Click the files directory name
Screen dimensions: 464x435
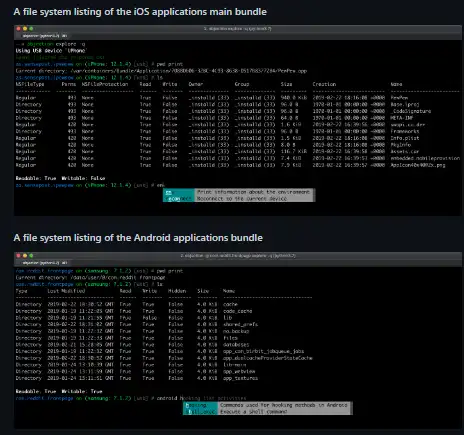[230, 338]
